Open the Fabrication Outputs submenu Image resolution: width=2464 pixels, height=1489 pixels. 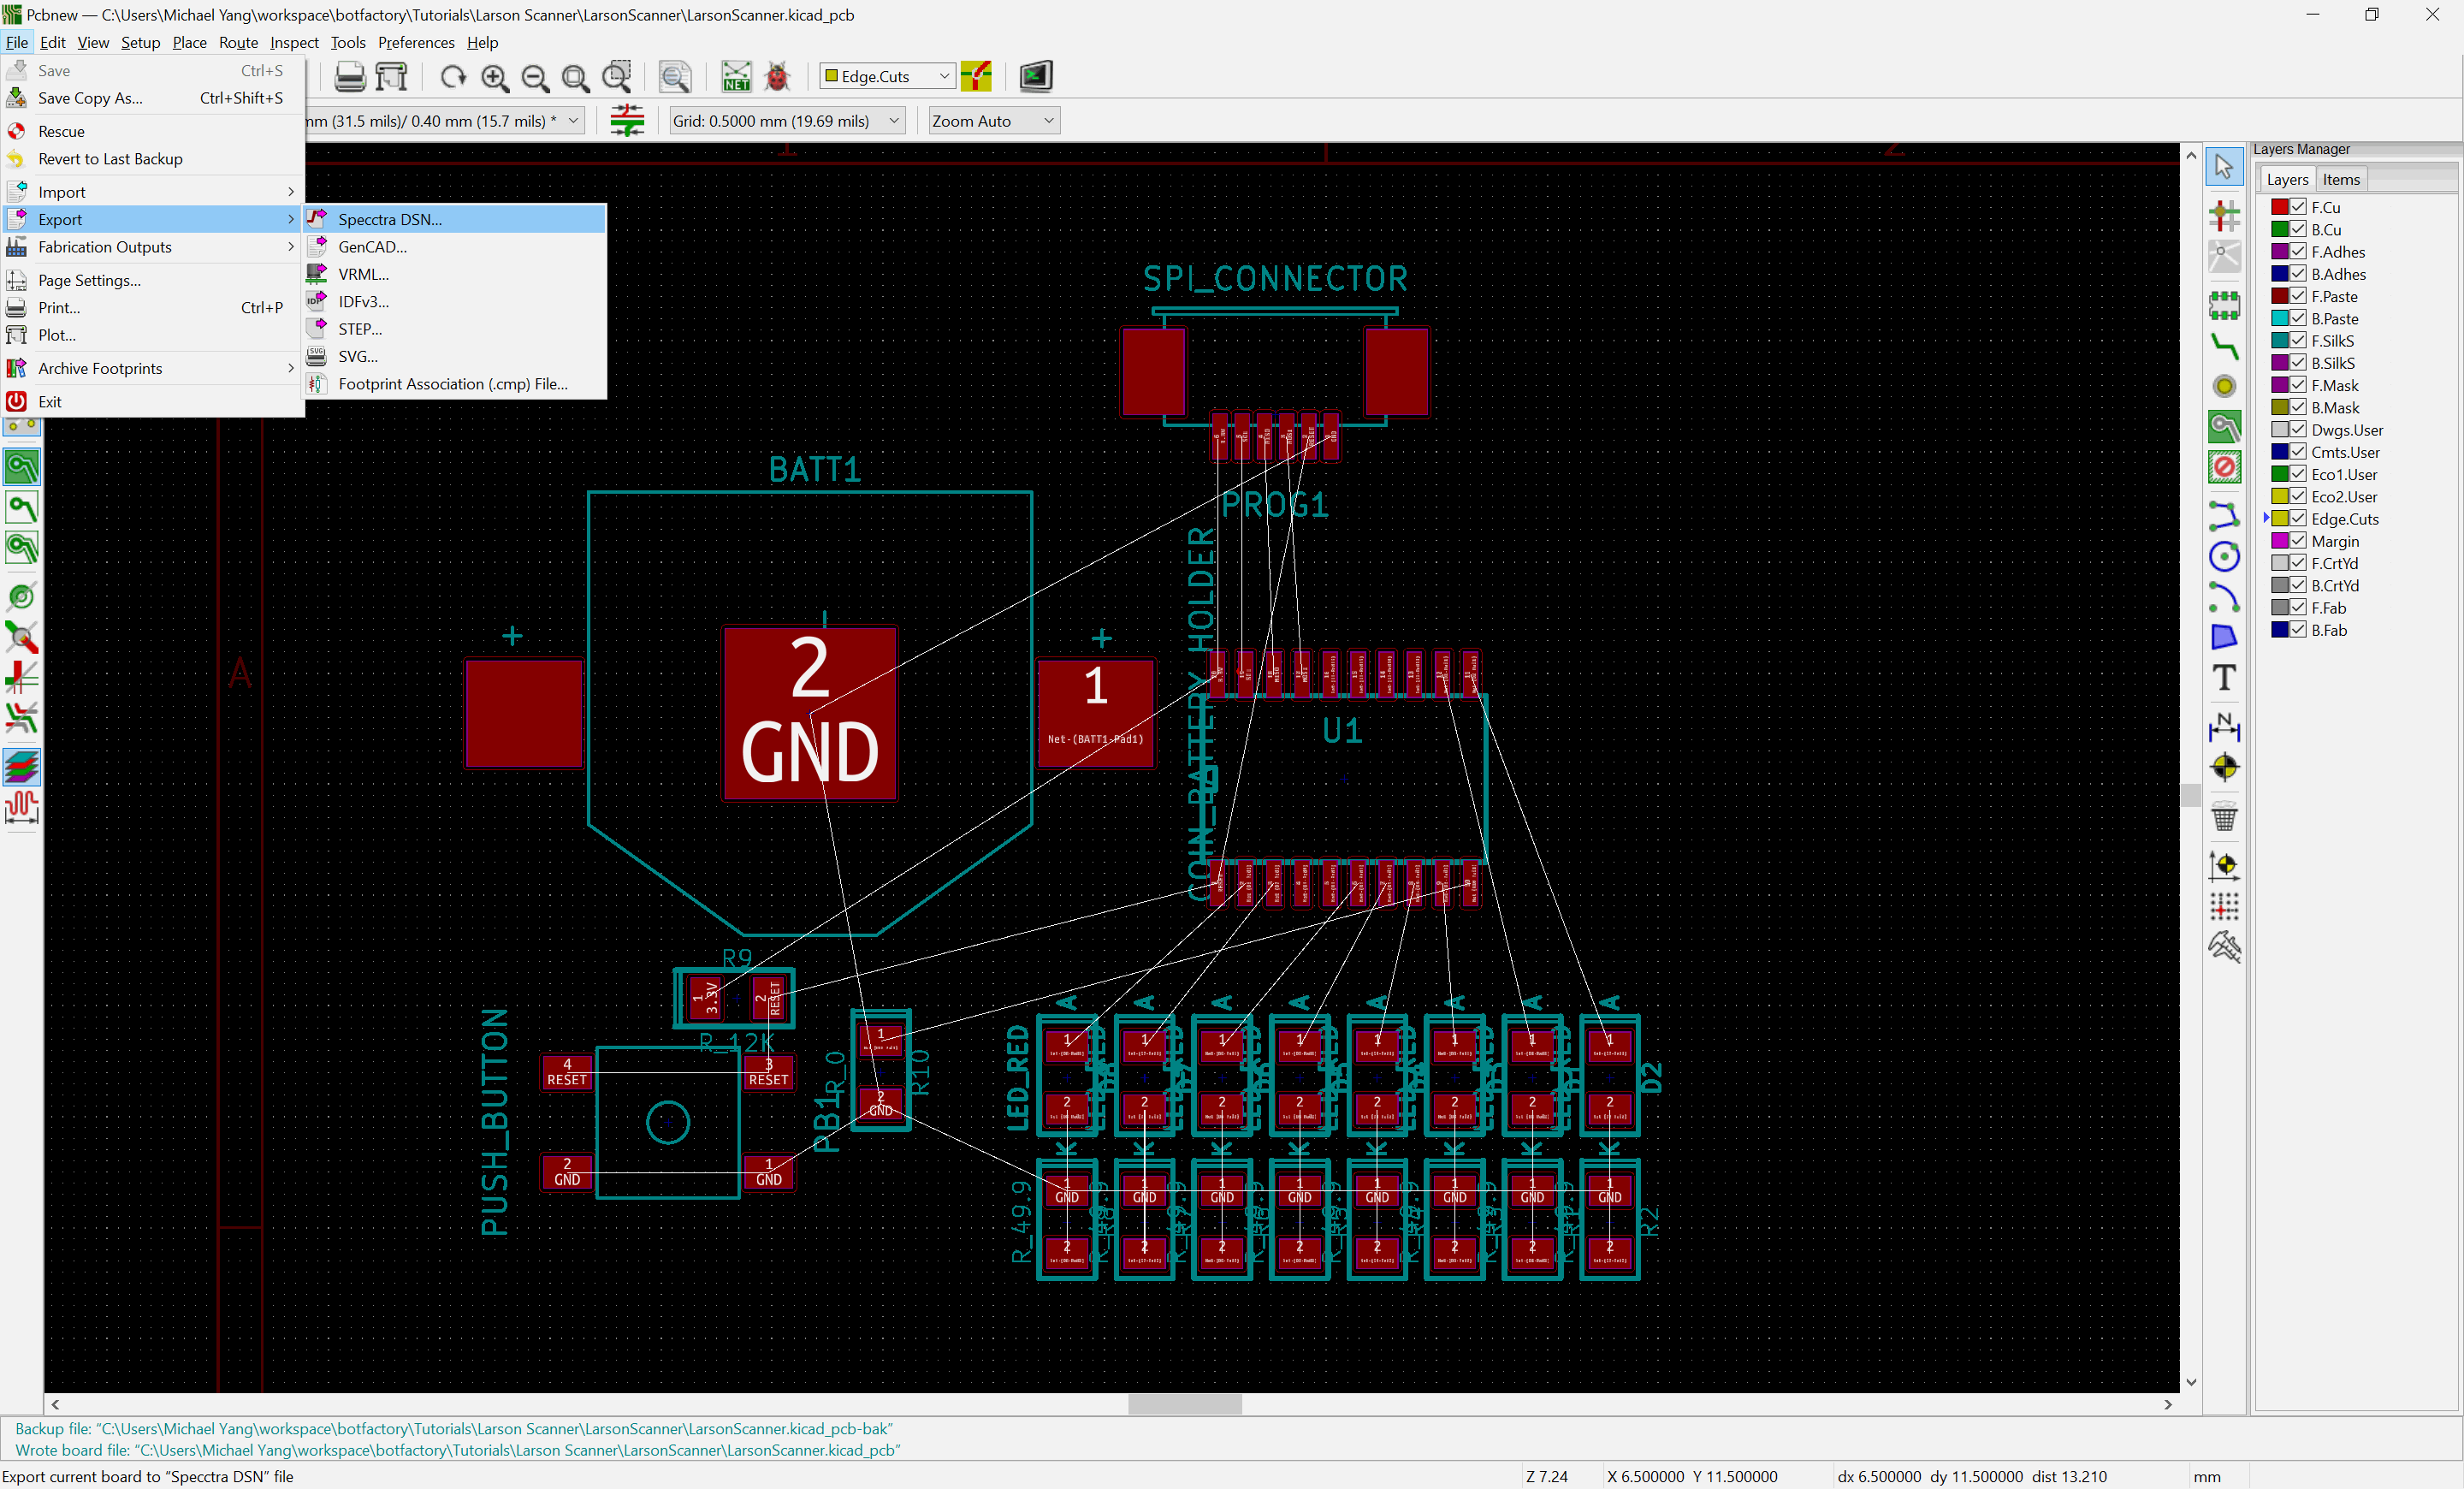105,247
